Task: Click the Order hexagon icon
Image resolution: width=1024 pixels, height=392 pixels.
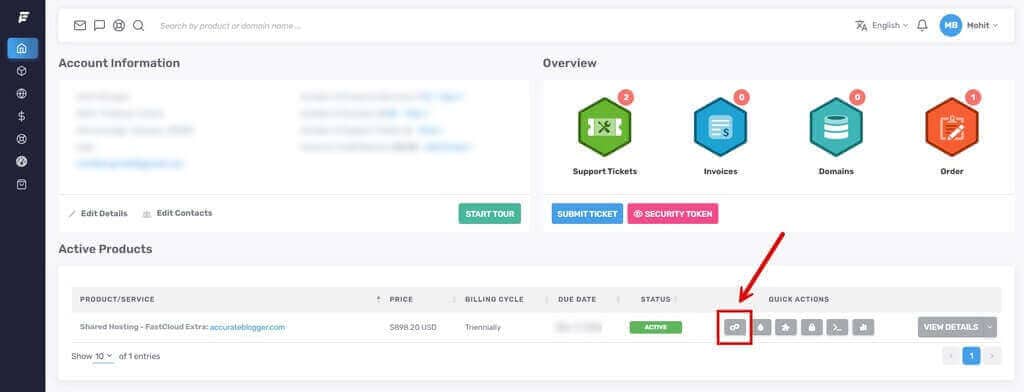Action: (952, 127)
